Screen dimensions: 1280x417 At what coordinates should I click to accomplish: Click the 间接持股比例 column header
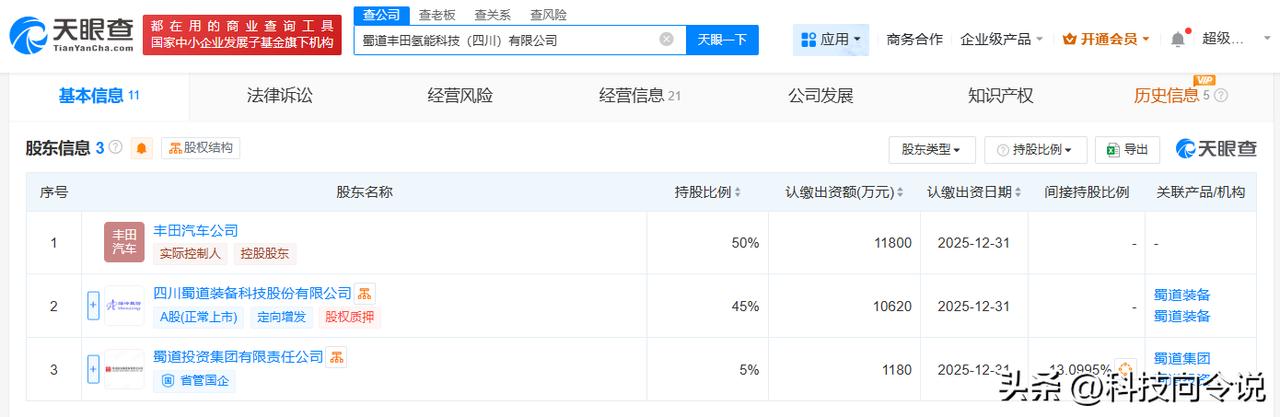point(1086,192)
